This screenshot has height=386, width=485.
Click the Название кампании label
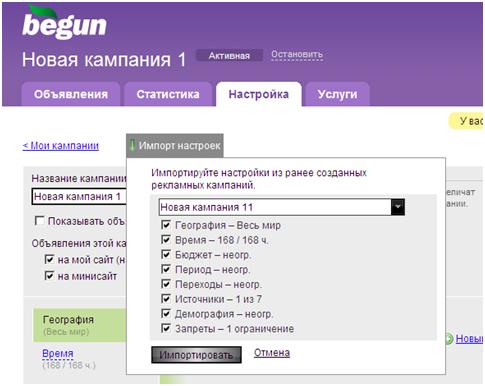[79, 179]
